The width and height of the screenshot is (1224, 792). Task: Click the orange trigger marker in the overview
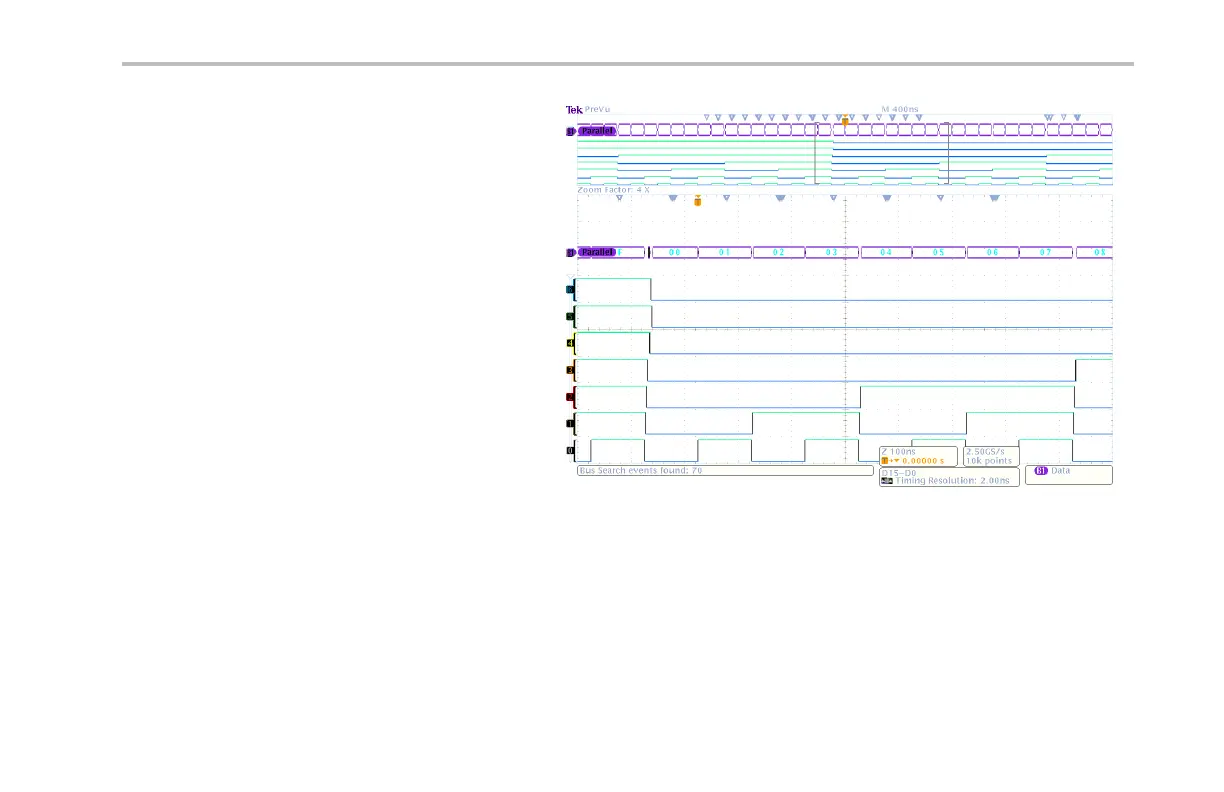(x=845, y=120)
